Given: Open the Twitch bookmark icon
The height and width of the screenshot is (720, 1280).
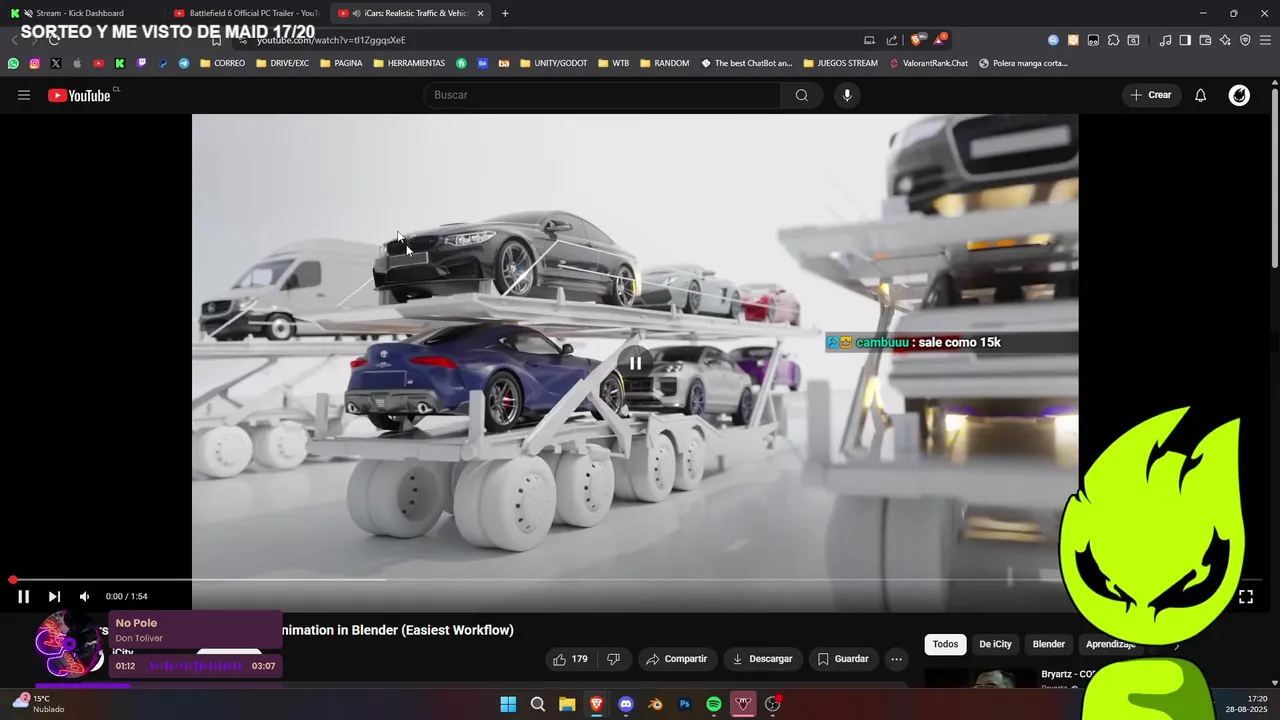Looking at the screenshot, I should [141, 63].
